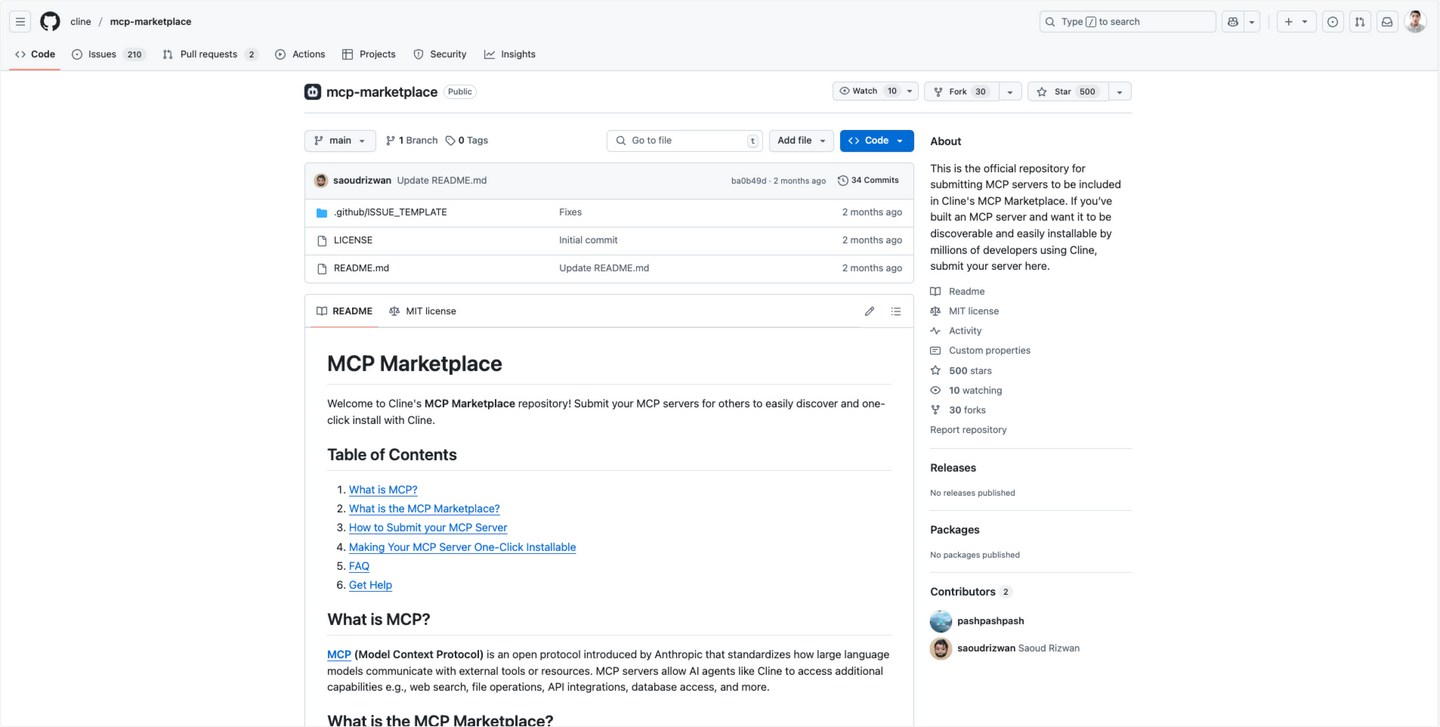Open the green Code clone dropdown
This screenshot has height=727, width=1440.
pyautogui.click(x=877, y=141)
